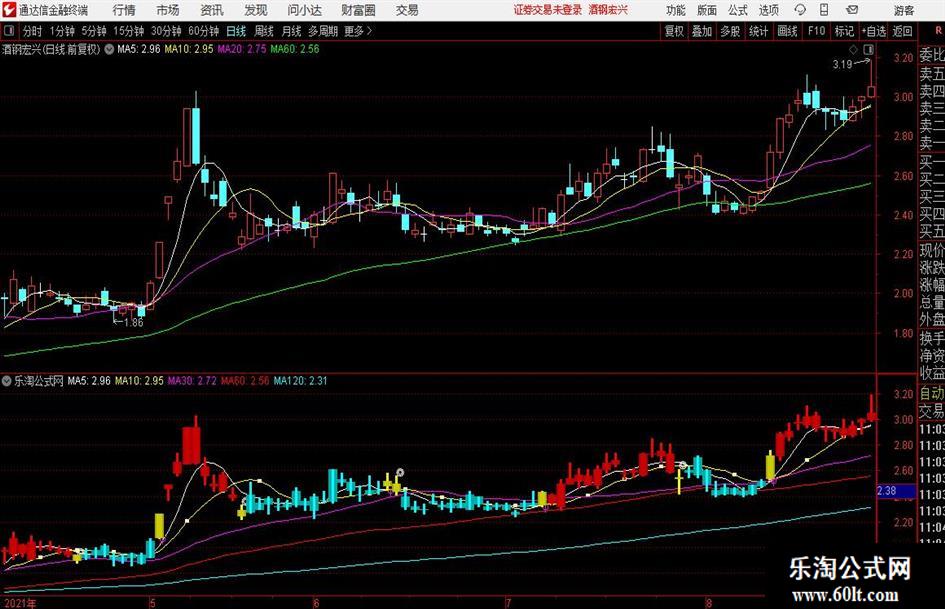Open the 问小达 menu
This screenshot has height=609, width=945.
305,10
